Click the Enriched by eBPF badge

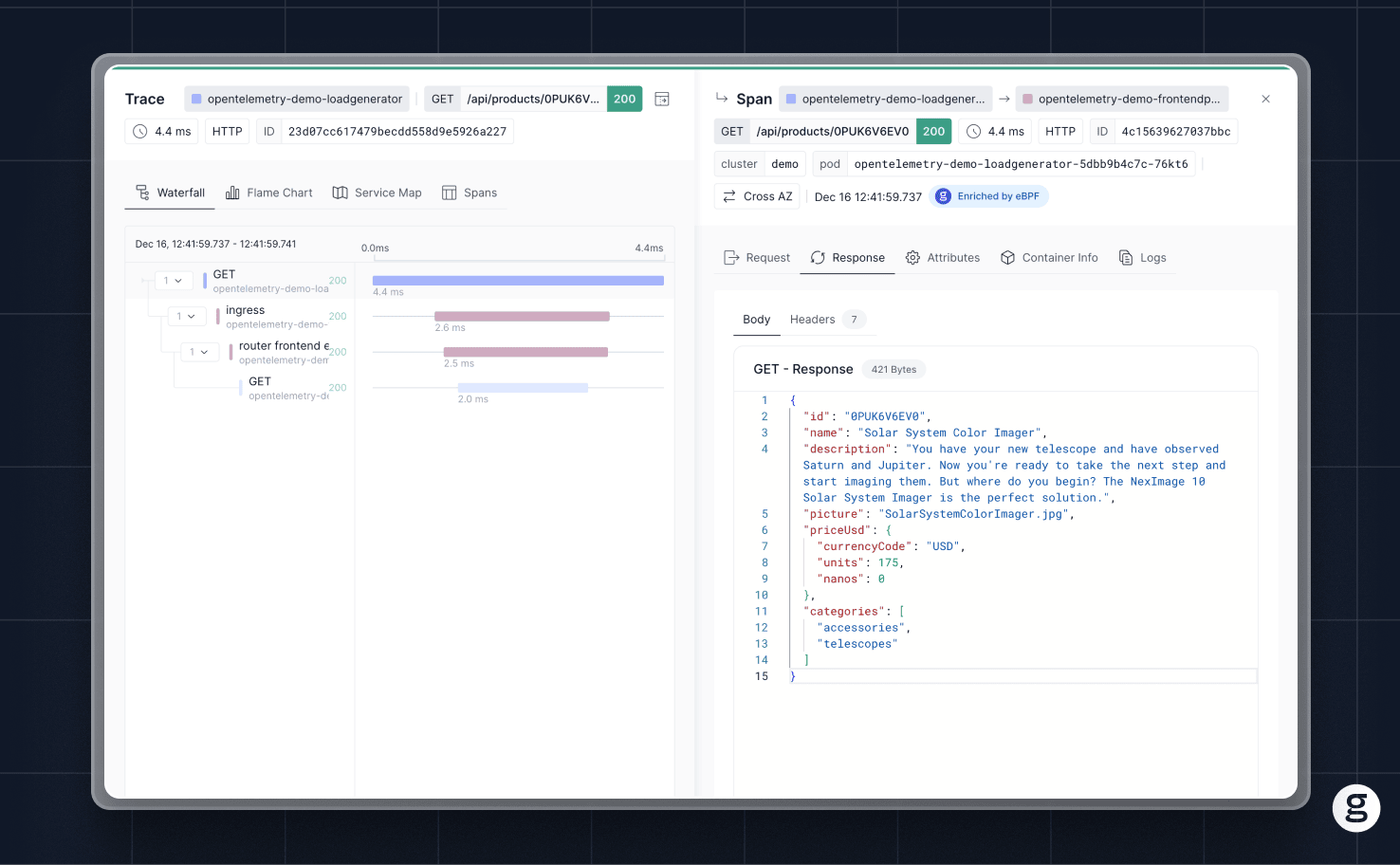(989, 196)
